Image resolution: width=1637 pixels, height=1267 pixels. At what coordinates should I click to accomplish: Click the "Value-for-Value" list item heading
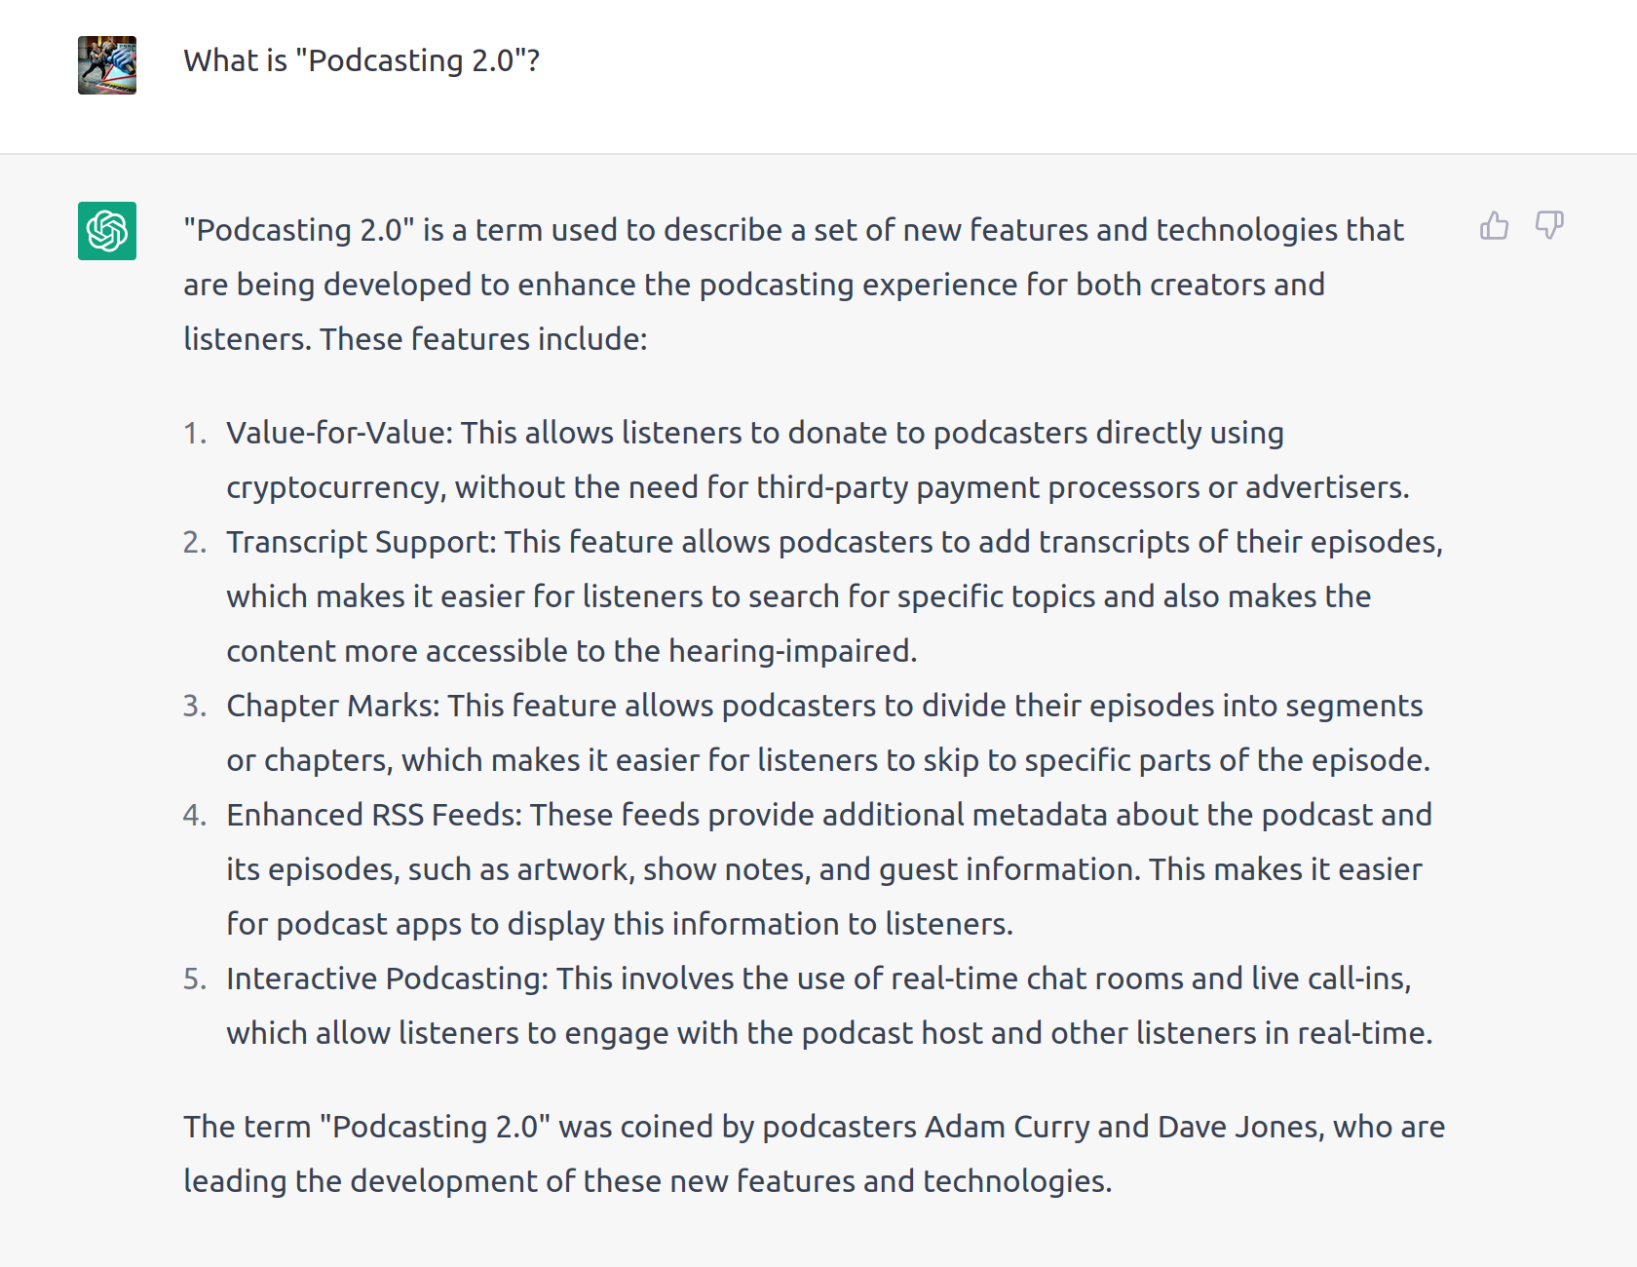(x=339, y=433)
